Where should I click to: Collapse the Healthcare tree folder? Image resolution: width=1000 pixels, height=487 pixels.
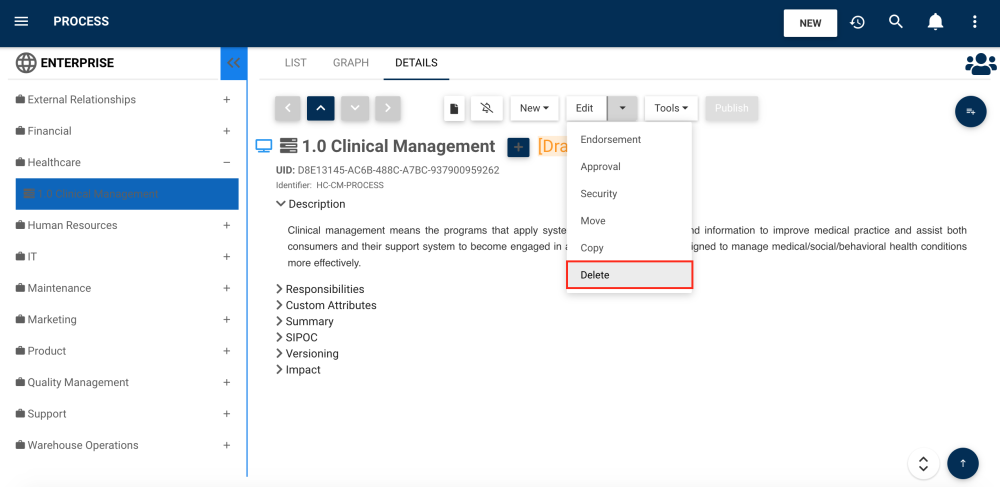227,162
